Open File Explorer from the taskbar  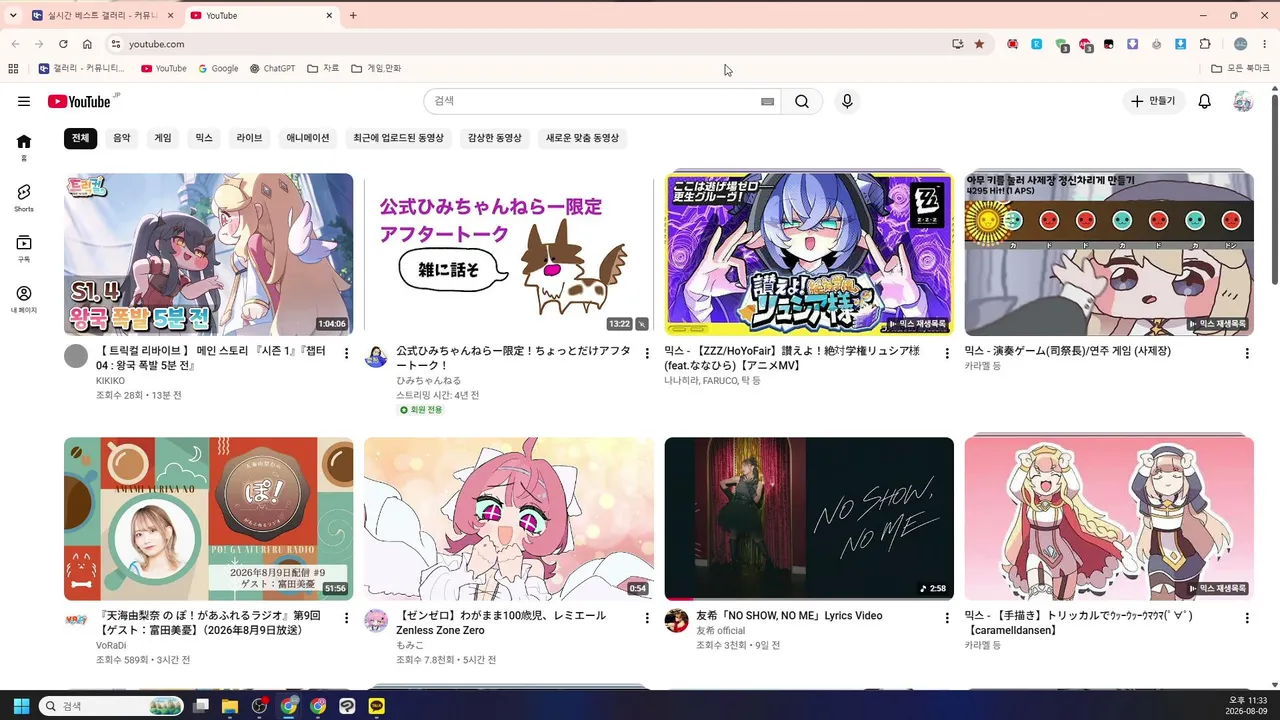[230, 706]
